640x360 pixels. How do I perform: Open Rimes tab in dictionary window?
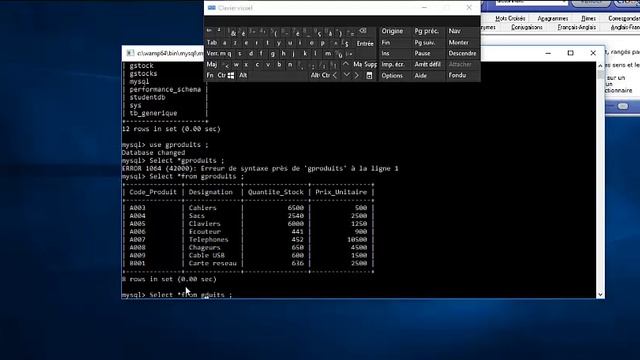coord(588,19)
